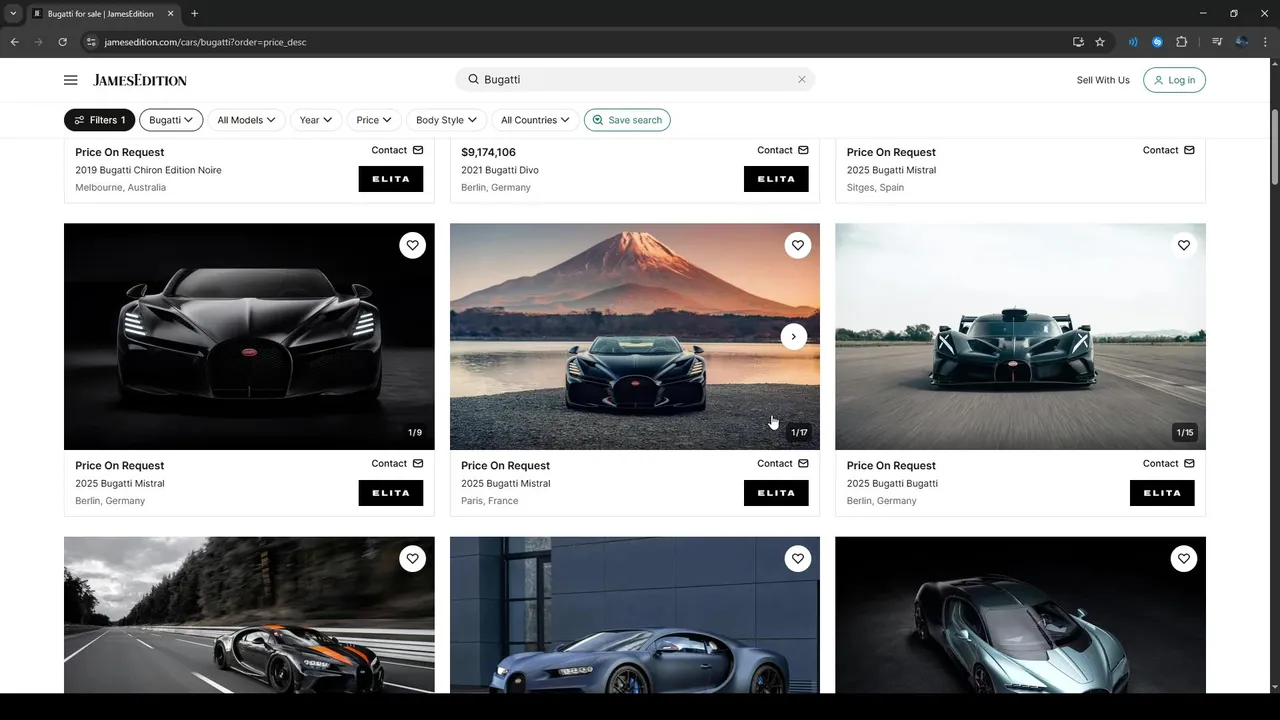This screenshot has width=1280, height=720.
Task: Click ELITA badge on Bugatti Divo listing
Action: [x=776, y=179]
